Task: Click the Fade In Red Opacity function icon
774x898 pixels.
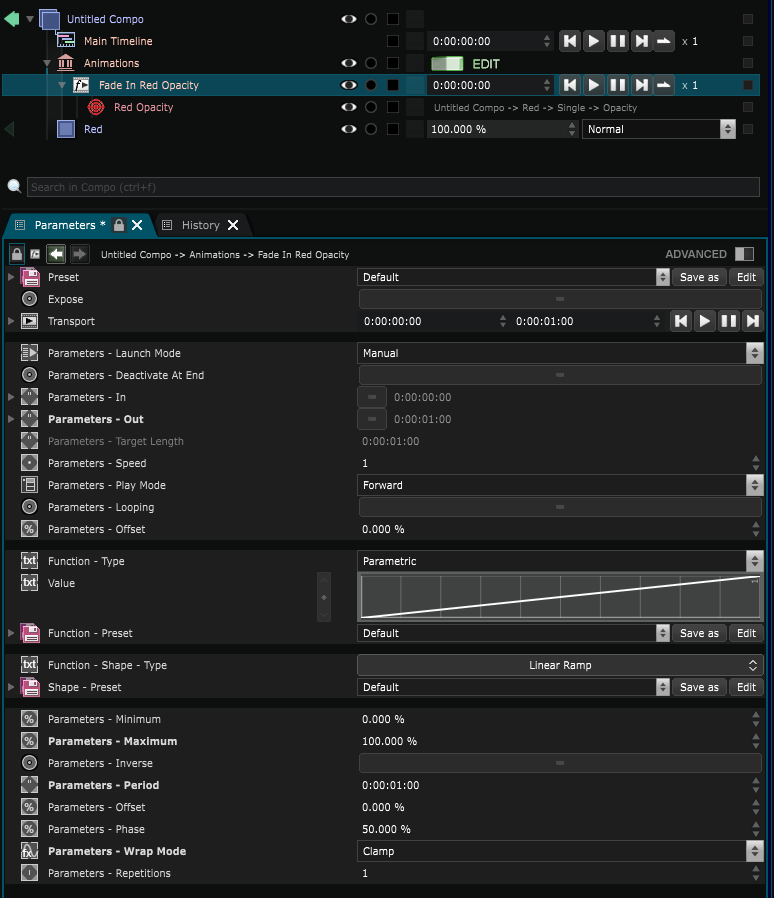Action: click(81, 85)
